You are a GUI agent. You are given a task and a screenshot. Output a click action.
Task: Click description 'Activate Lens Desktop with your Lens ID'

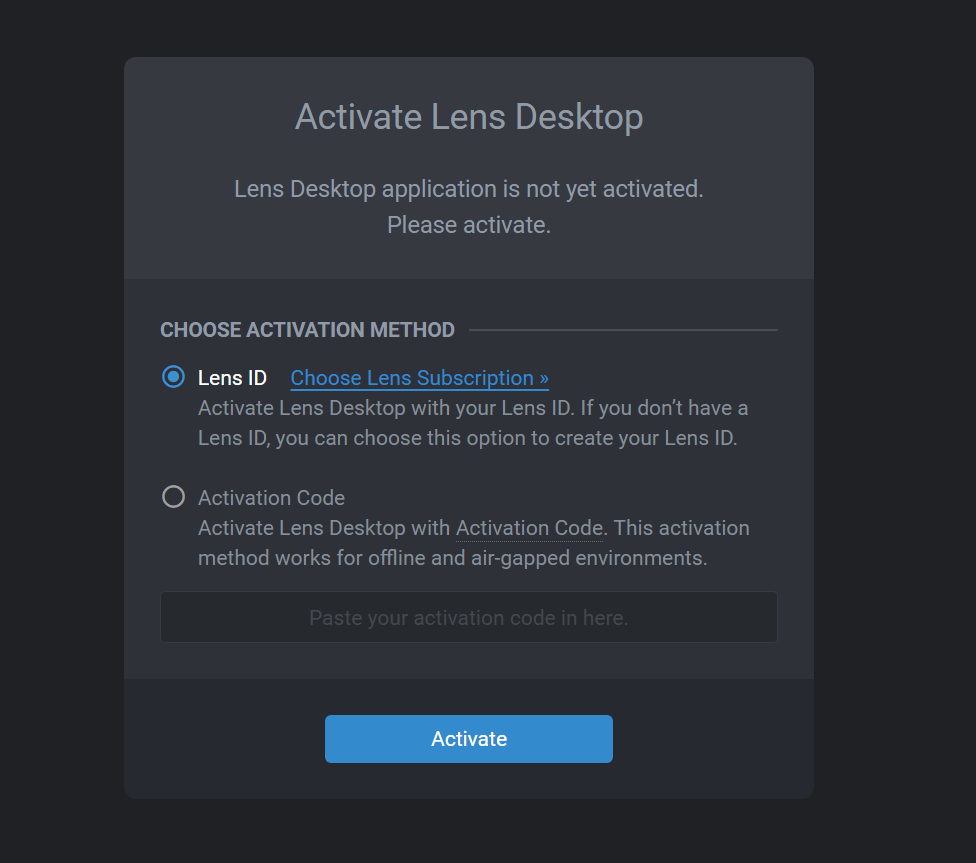(386, 408)
